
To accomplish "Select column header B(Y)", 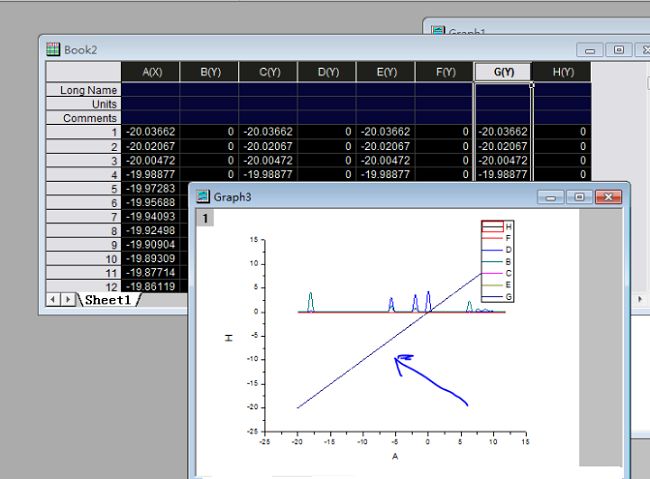I will pos(209,72).
